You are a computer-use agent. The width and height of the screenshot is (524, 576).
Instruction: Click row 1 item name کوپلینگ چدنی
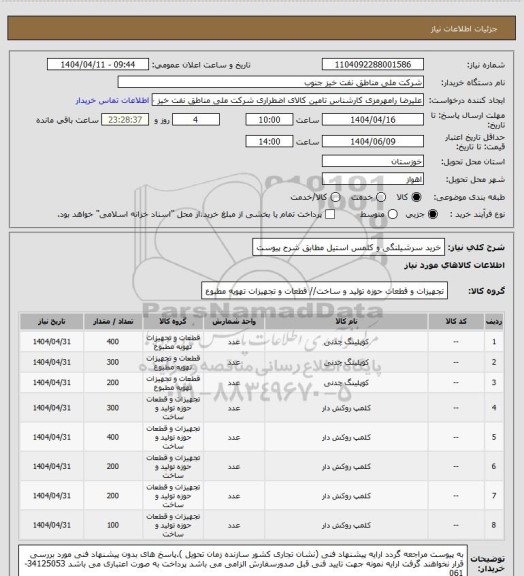click(x=346, y=342)
